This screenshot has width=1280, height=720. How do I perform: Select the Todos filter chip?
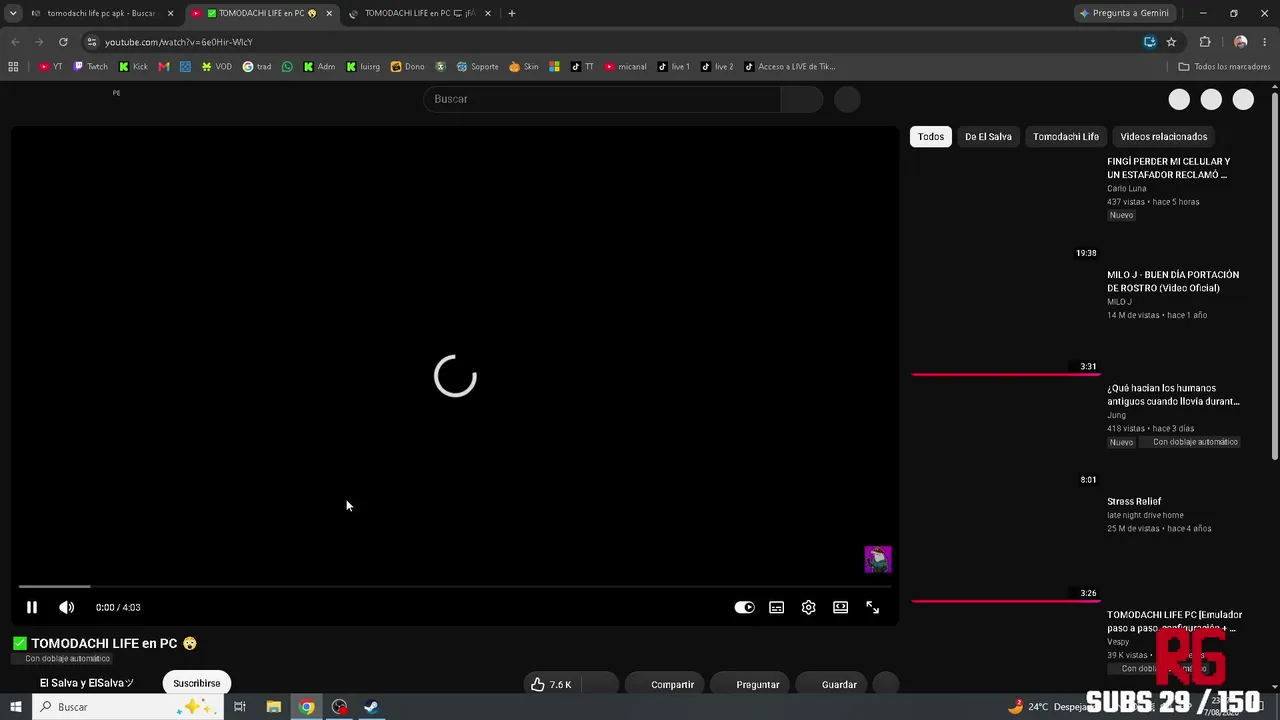[930, 137]
